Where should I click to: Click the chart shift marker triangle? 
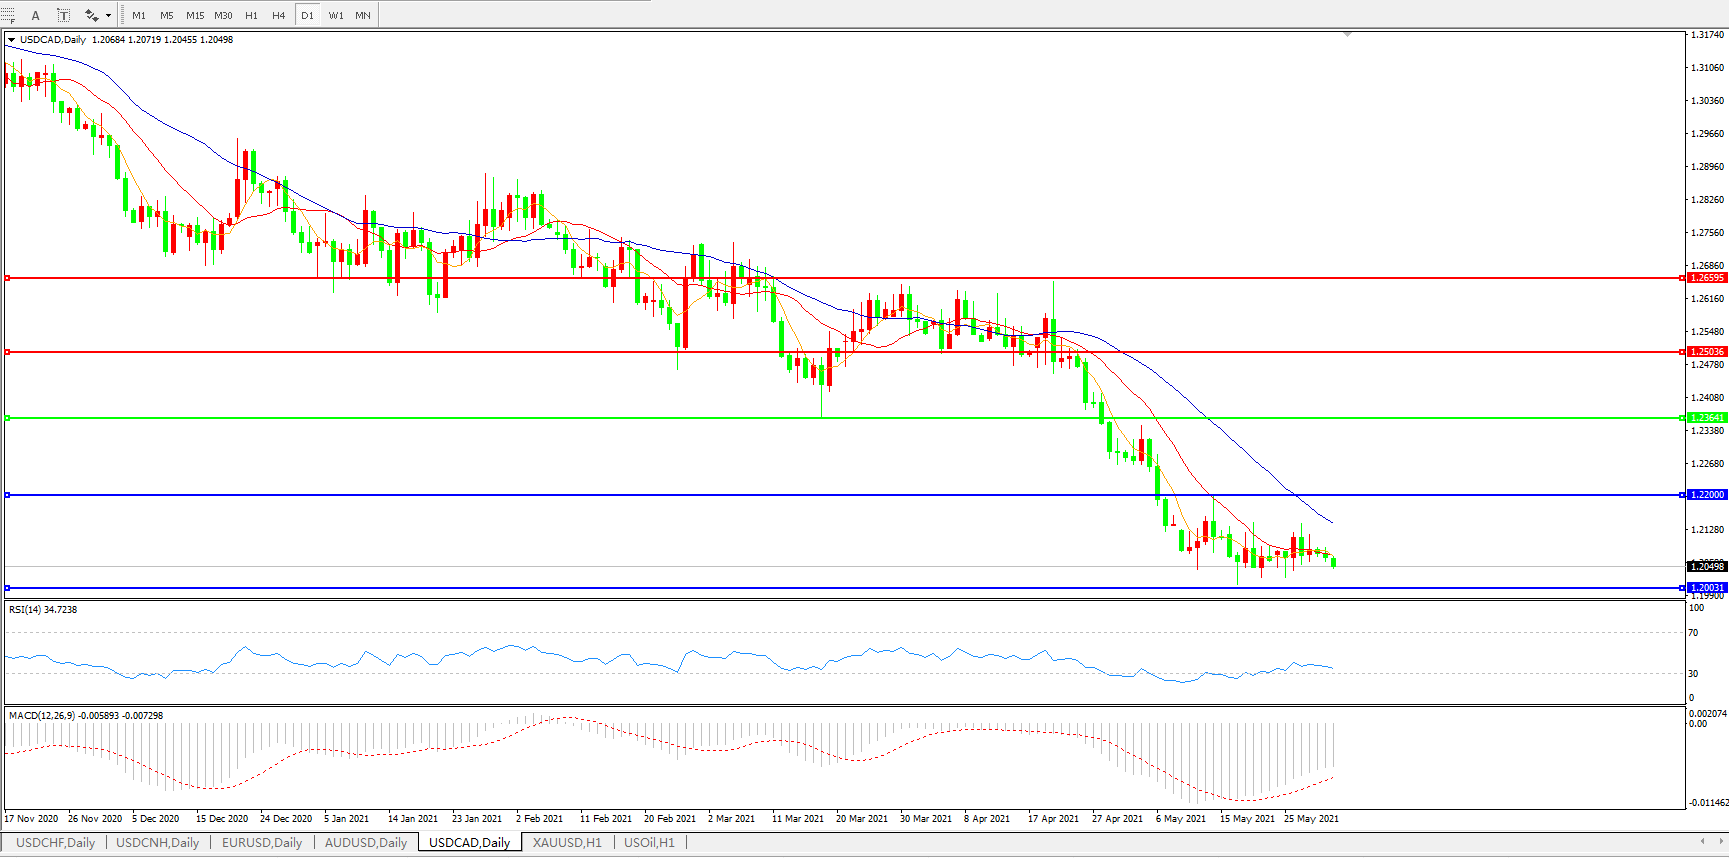(x=1347, y=35)
